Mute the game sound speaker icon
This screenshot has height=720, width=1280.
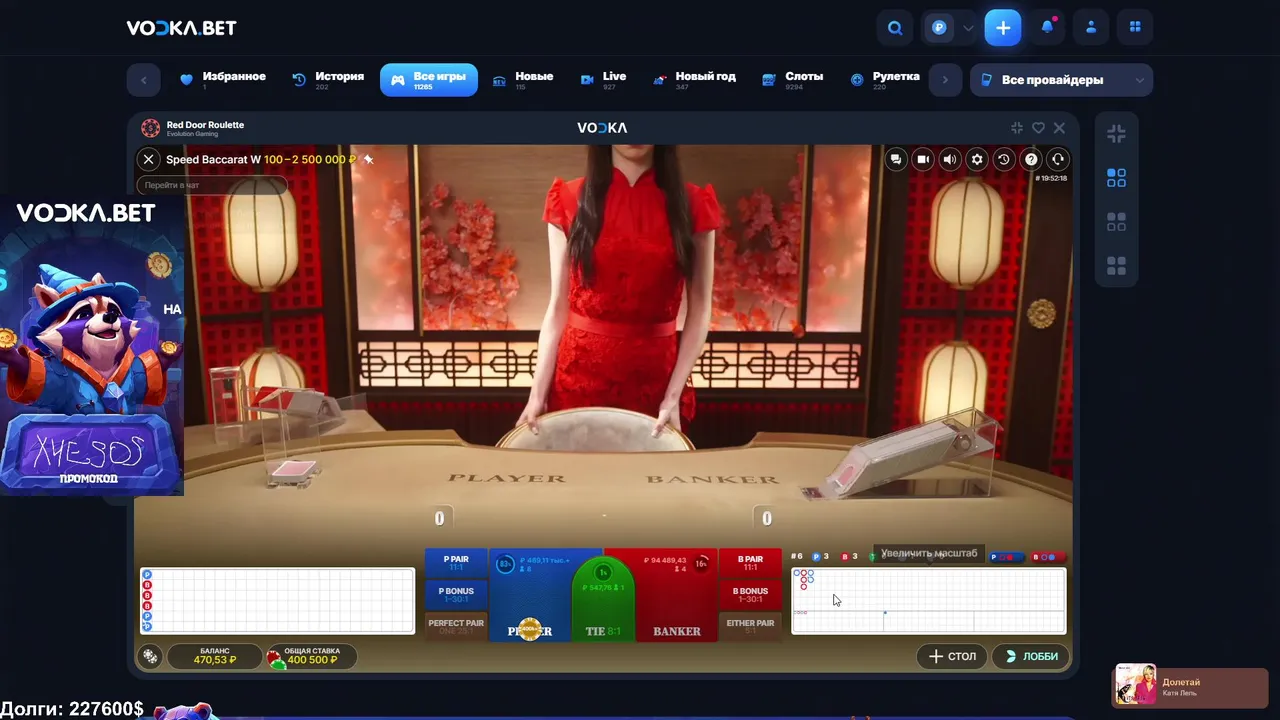950,159
